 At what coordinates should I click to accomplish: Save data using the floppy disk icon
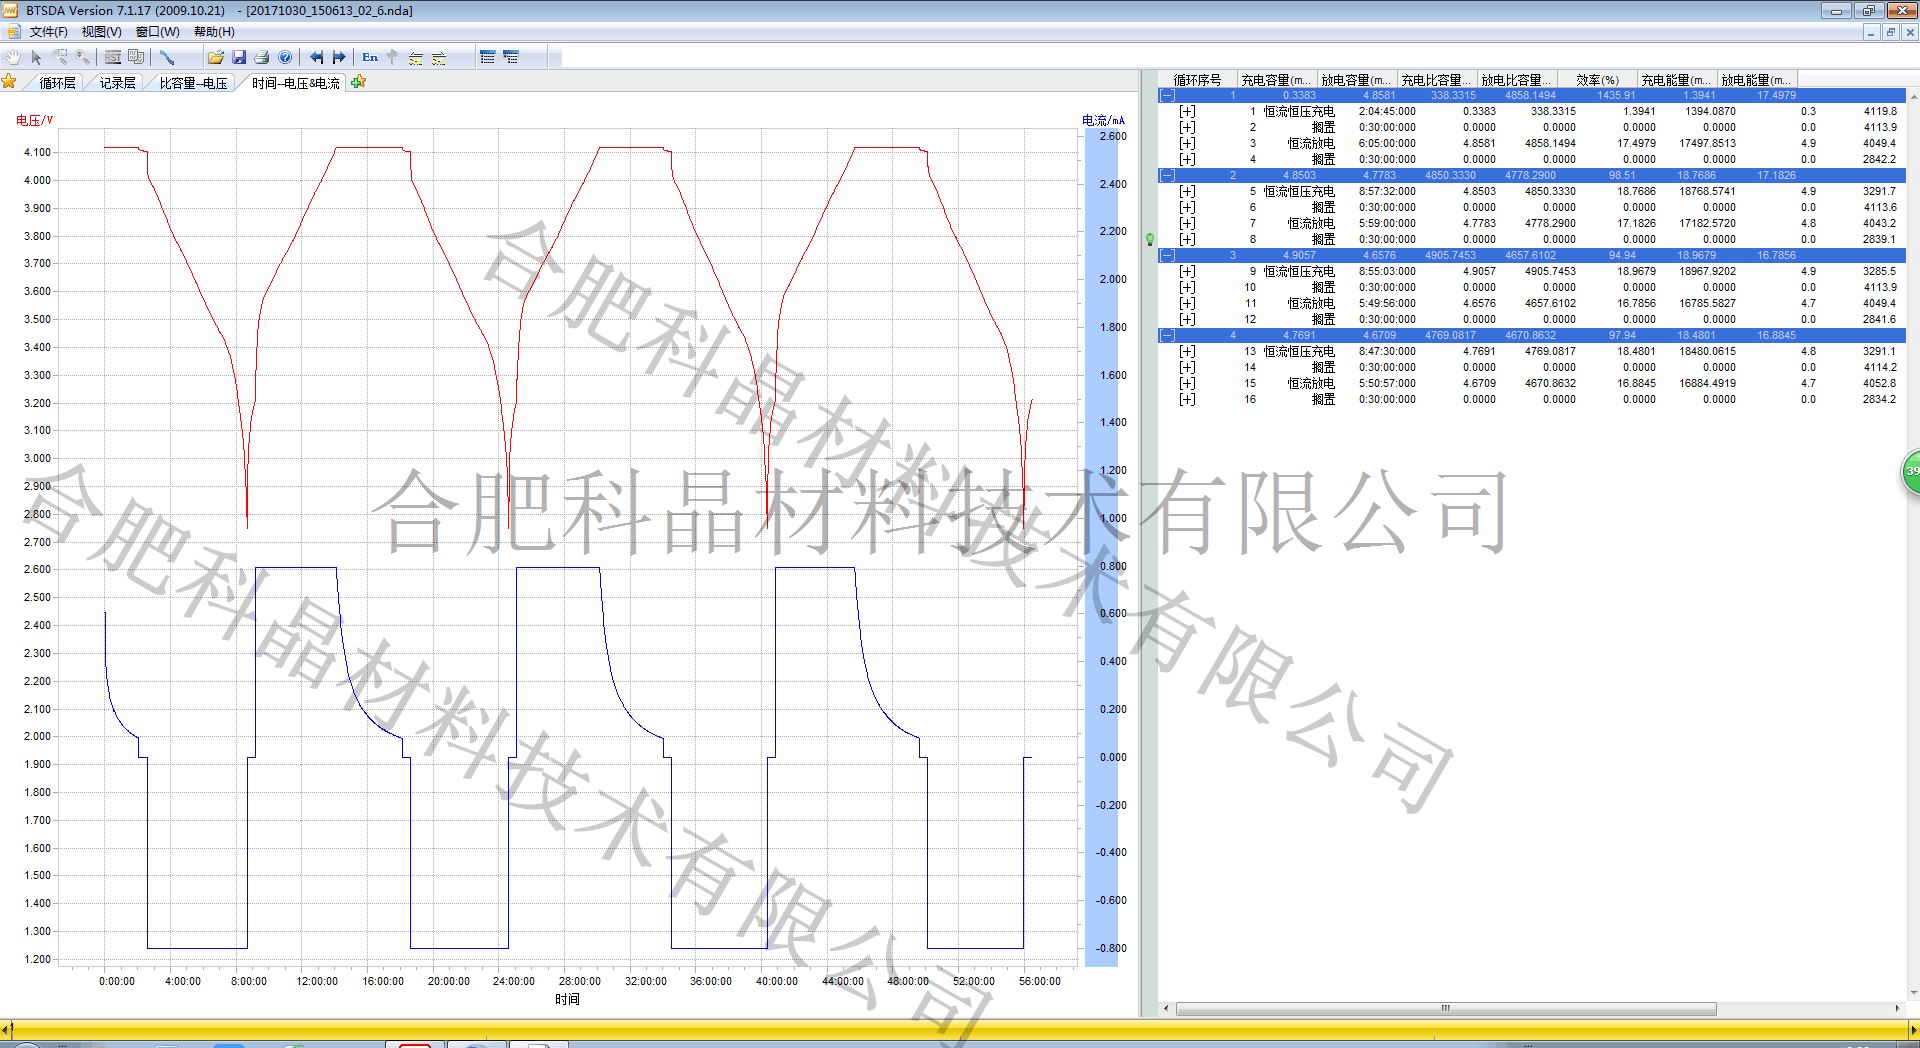point(239,58)
